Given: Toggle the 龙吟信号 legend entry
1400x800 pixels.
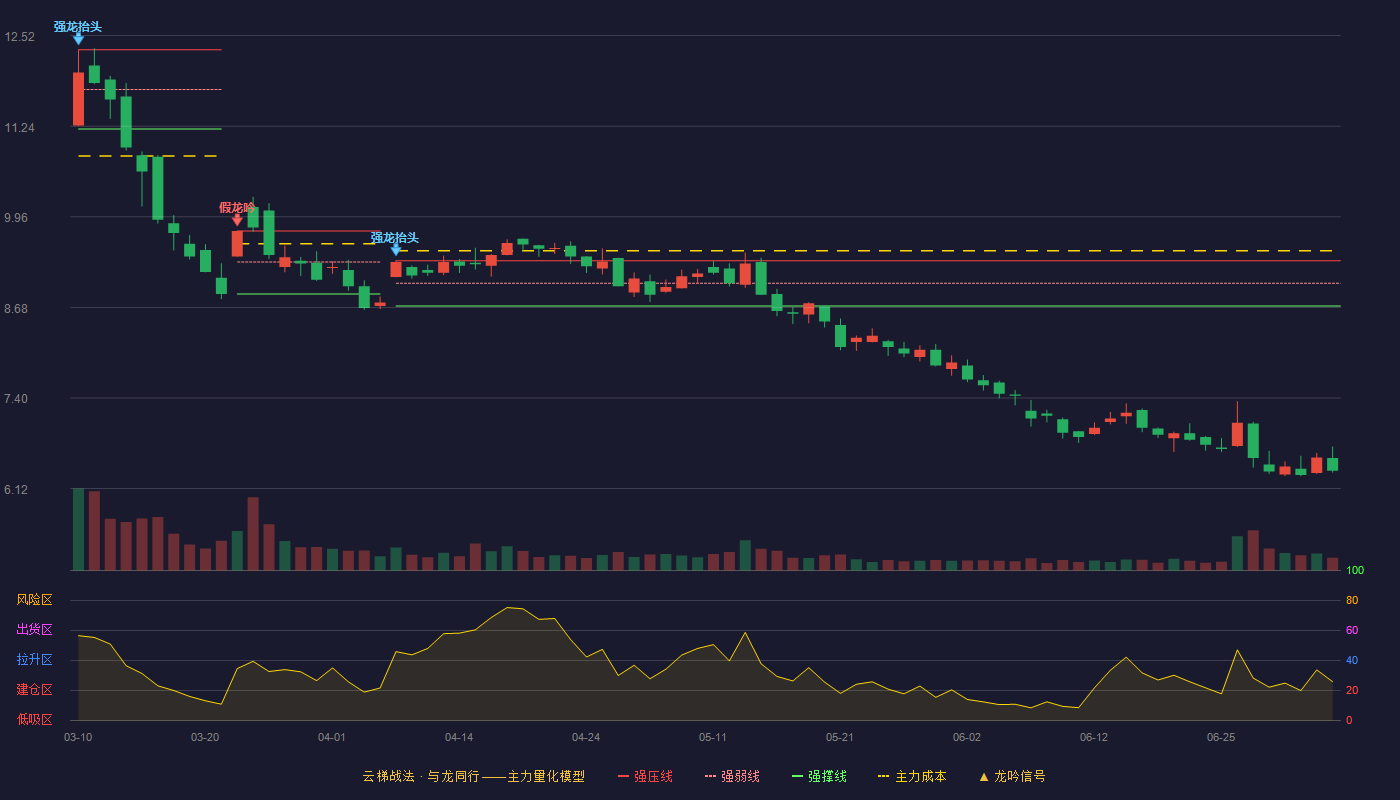Looking at the screenshot, I should pyautogui.click(x=1012, y=776).
